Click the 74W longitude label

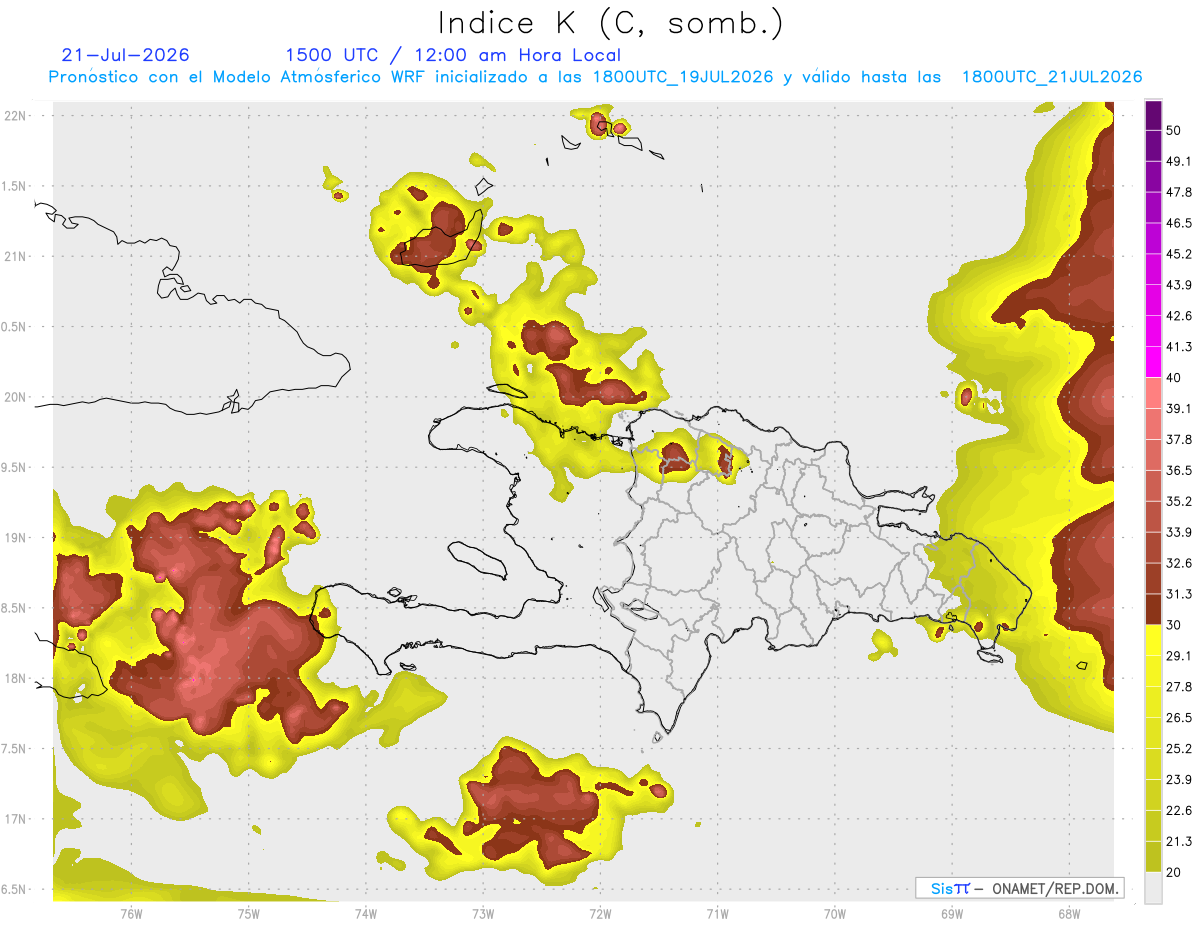point(366,913)
